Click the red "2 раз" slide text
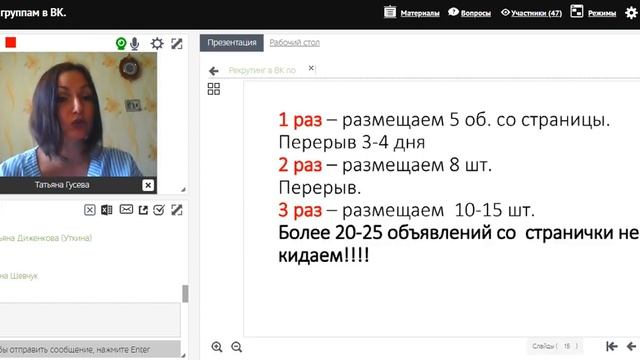Viewport: 640px width, 360px height. 300,165
